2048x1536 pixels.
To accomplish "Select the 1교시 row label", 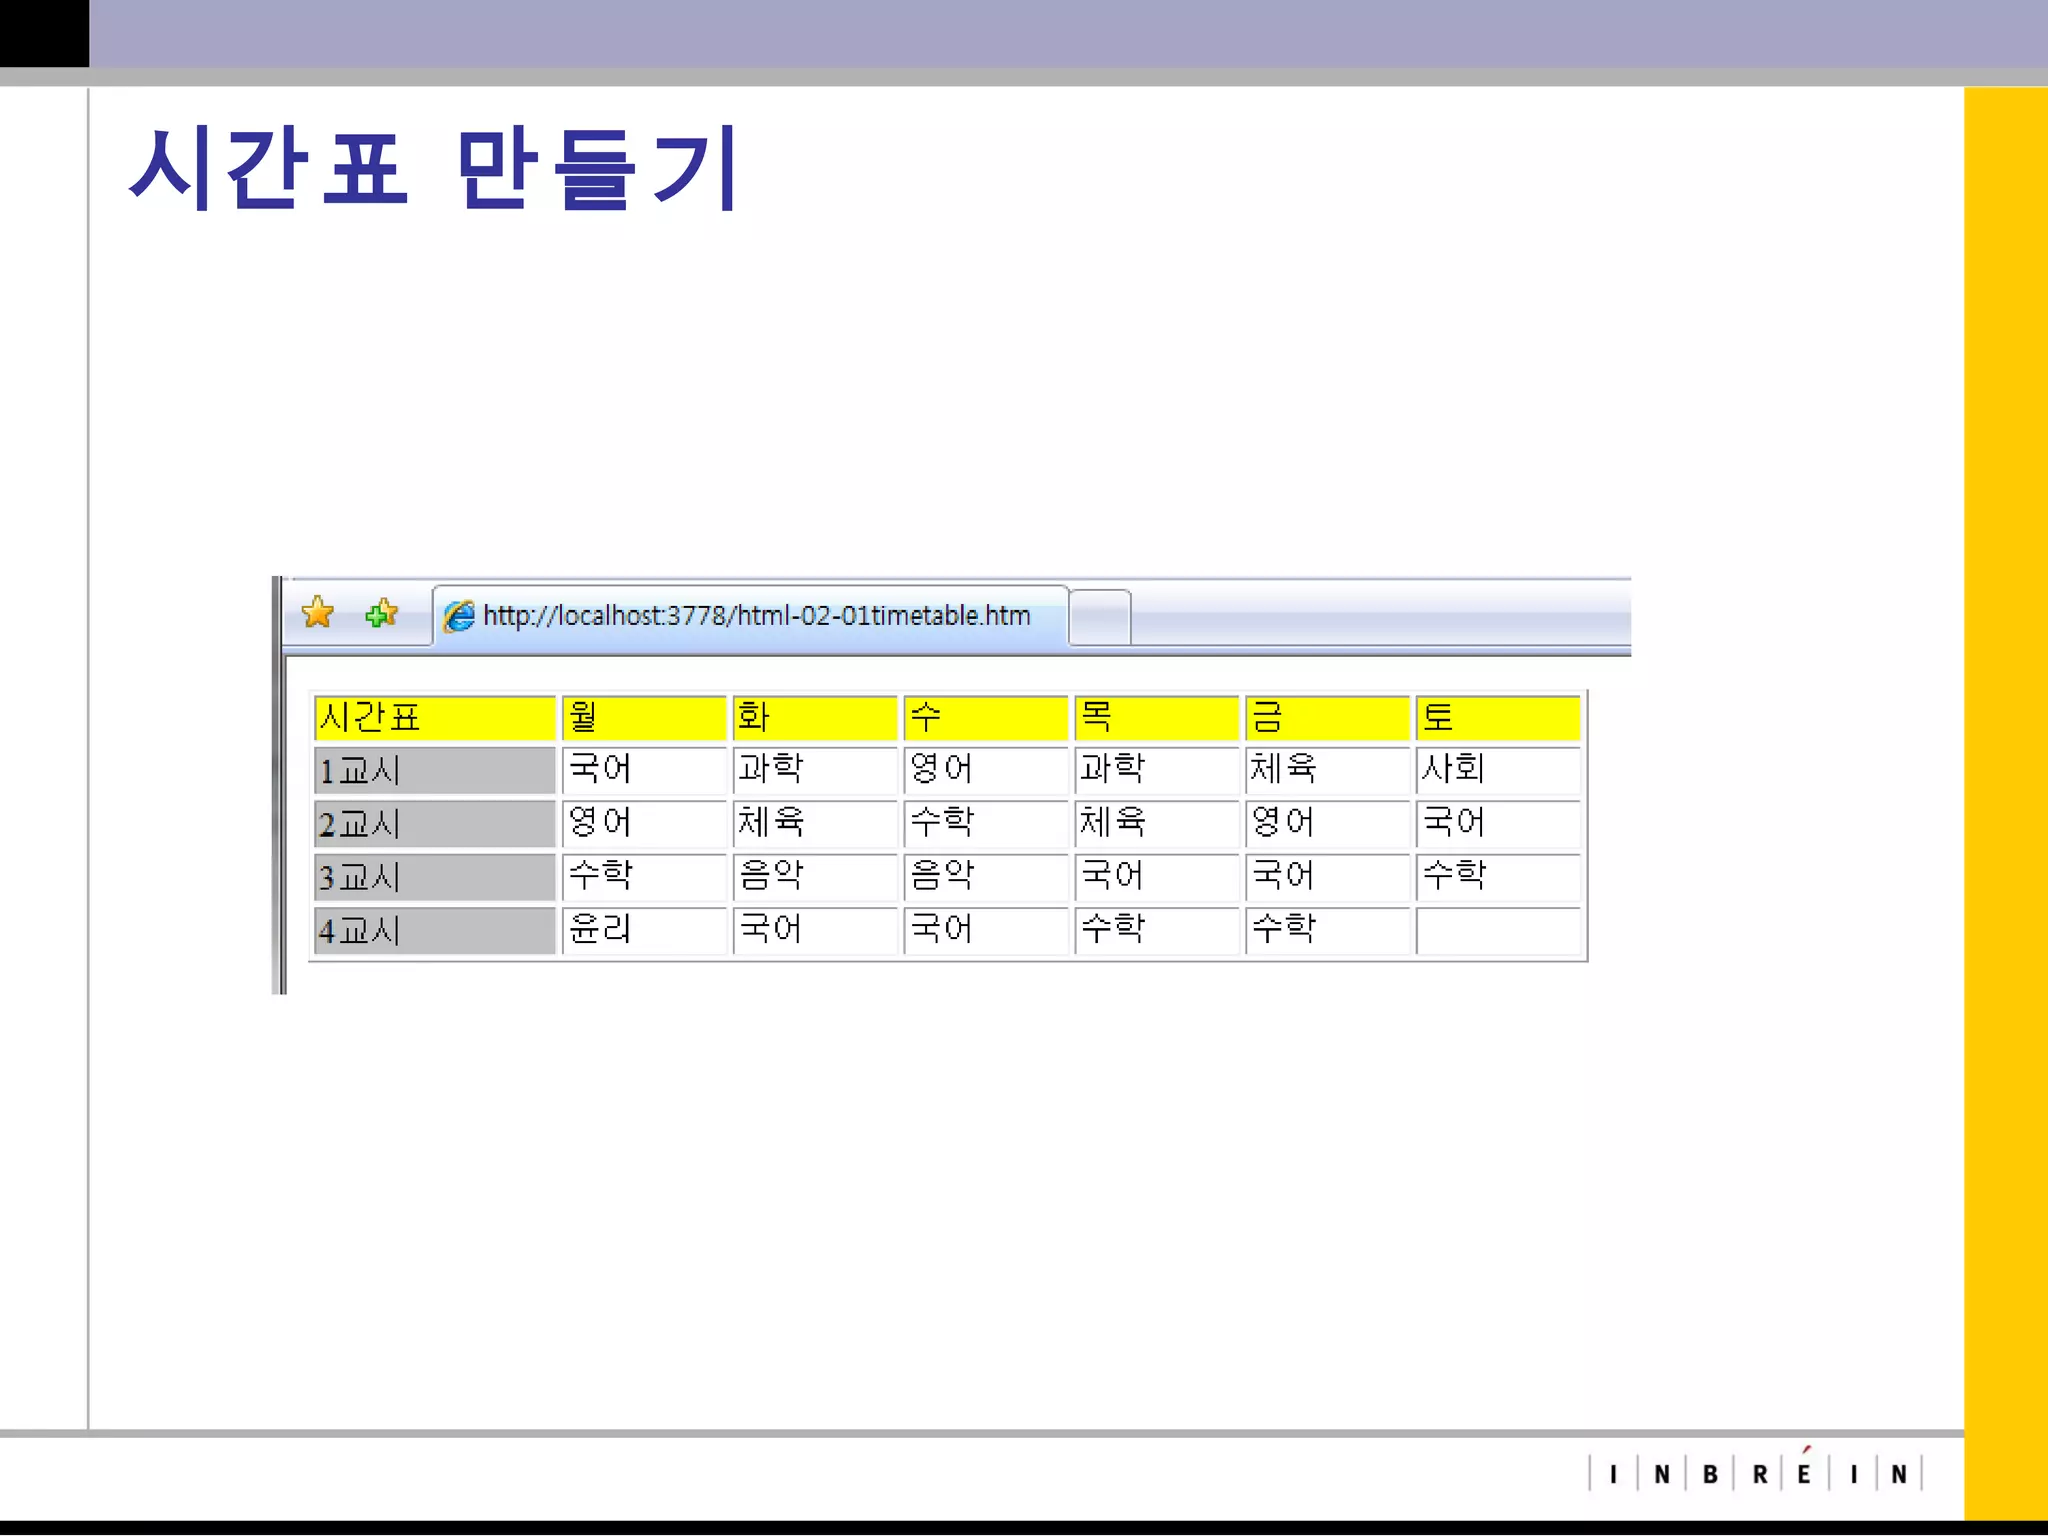I will [x=434, y=770].
